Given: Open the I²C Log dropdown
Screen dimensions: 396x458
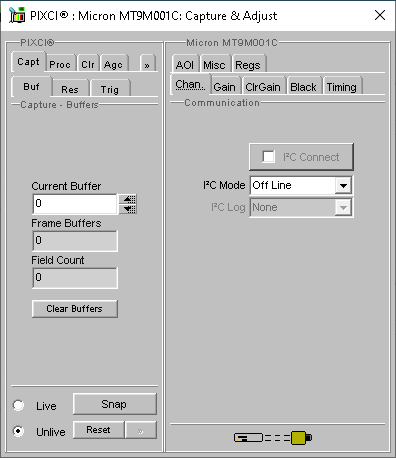Looking at the screenshot, I should pyautogui.click(x=343, y=208).
